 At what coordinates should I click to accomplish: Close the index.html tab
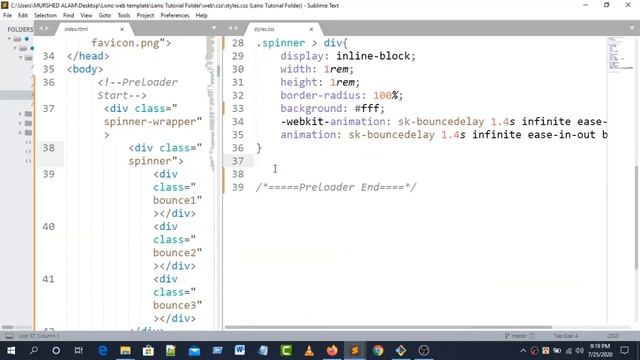tap(122, 29)
